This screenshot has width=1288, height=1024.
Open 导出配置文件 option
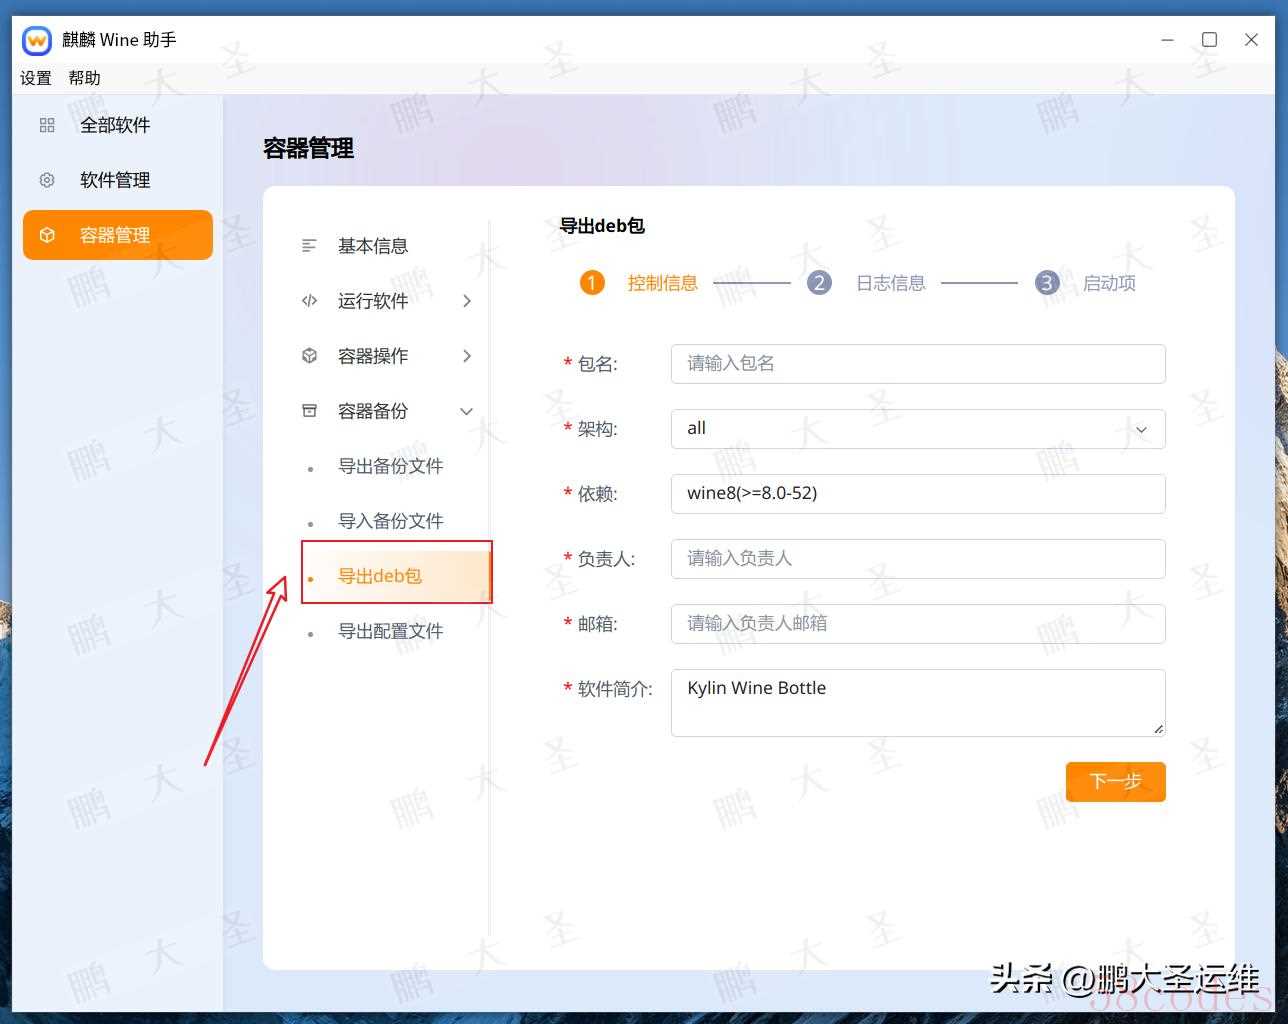pos(390,631)
